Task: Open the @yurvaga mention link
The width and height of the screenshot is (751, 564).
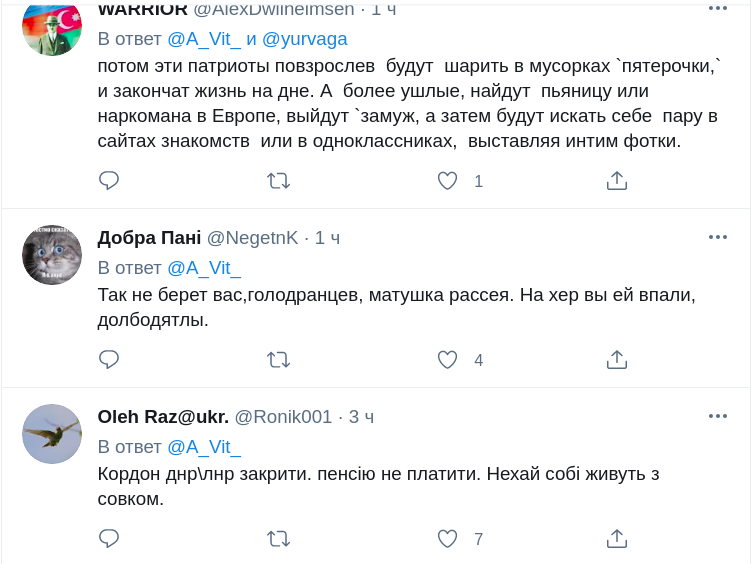Action: pyautogui.click(x=305, y=39)
